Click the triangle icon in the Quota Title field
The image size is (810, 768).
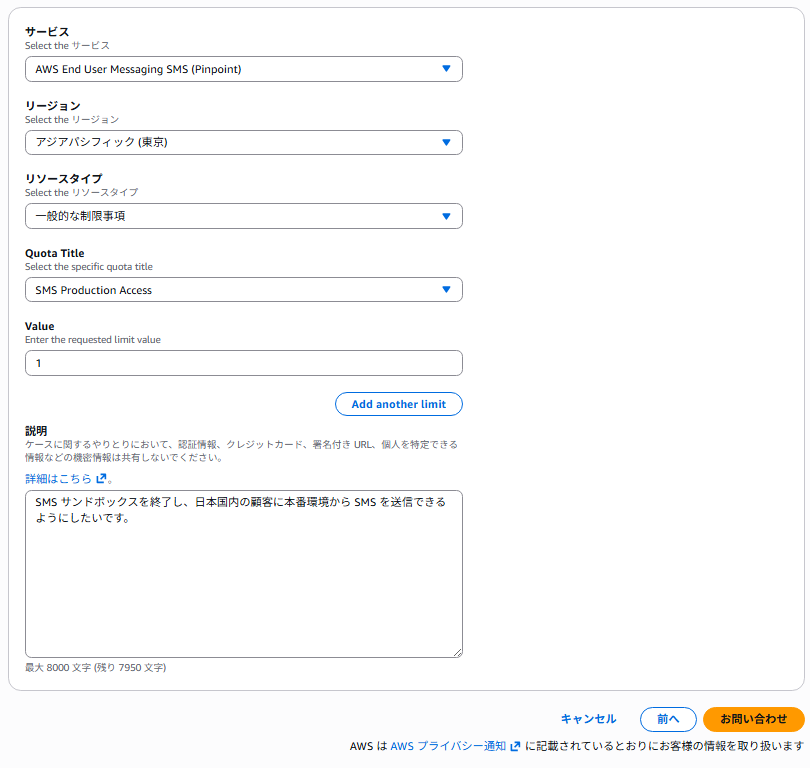tap(446, 290)
